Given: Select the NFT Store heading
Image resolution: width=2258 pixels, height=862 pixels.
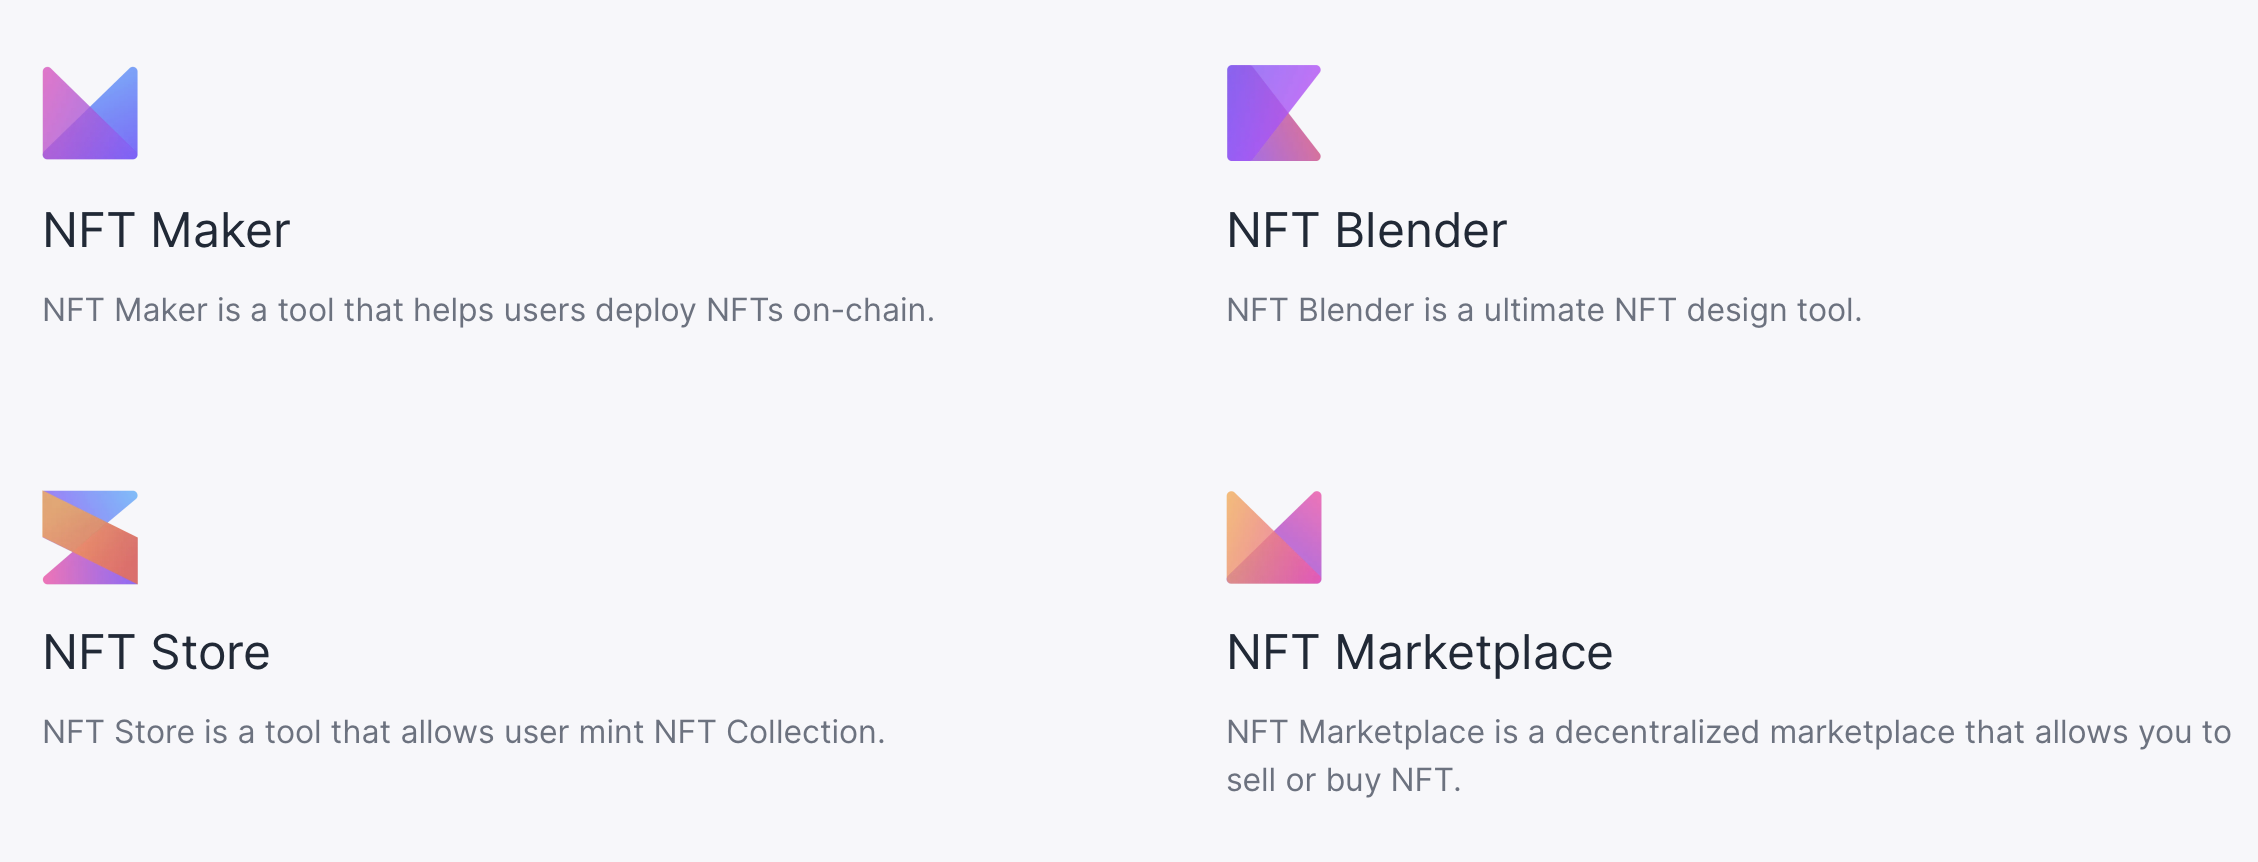Looking at the screenshot, I should point(156,653).
